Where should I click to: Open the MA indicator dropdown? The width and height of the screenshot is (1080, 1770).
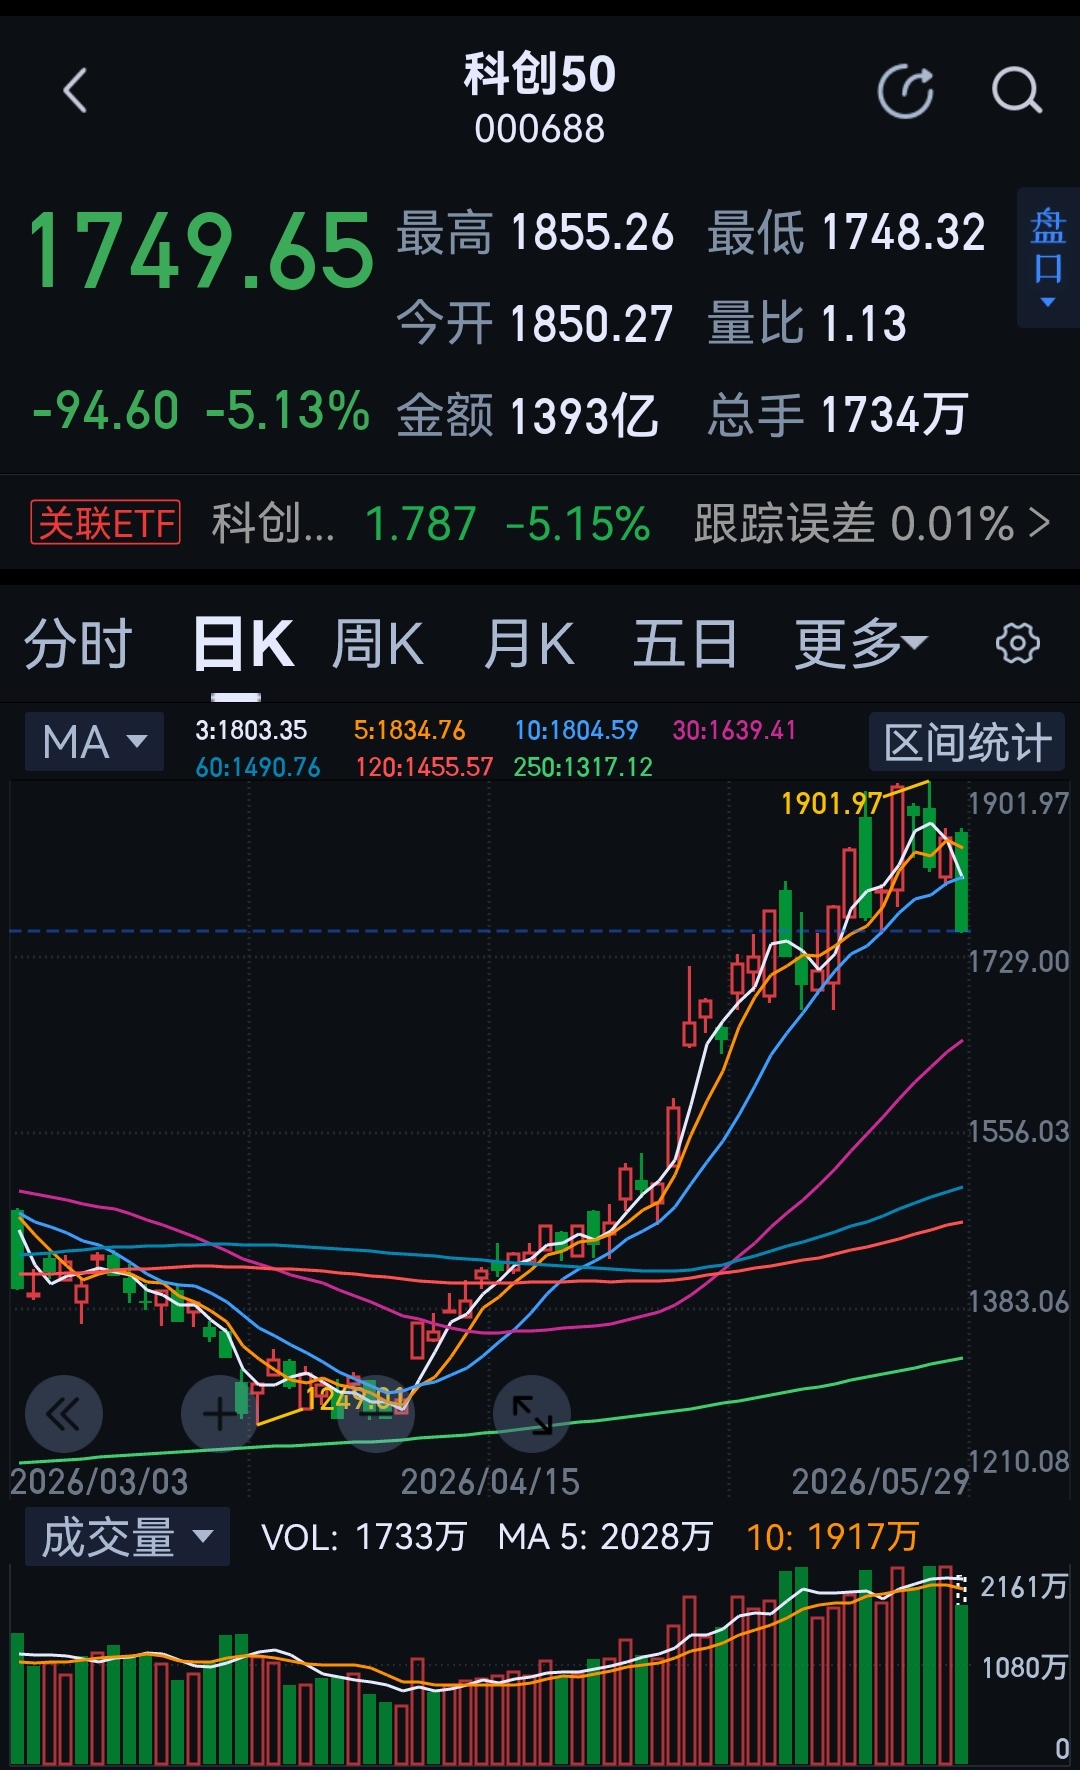[x=95, y=742]
